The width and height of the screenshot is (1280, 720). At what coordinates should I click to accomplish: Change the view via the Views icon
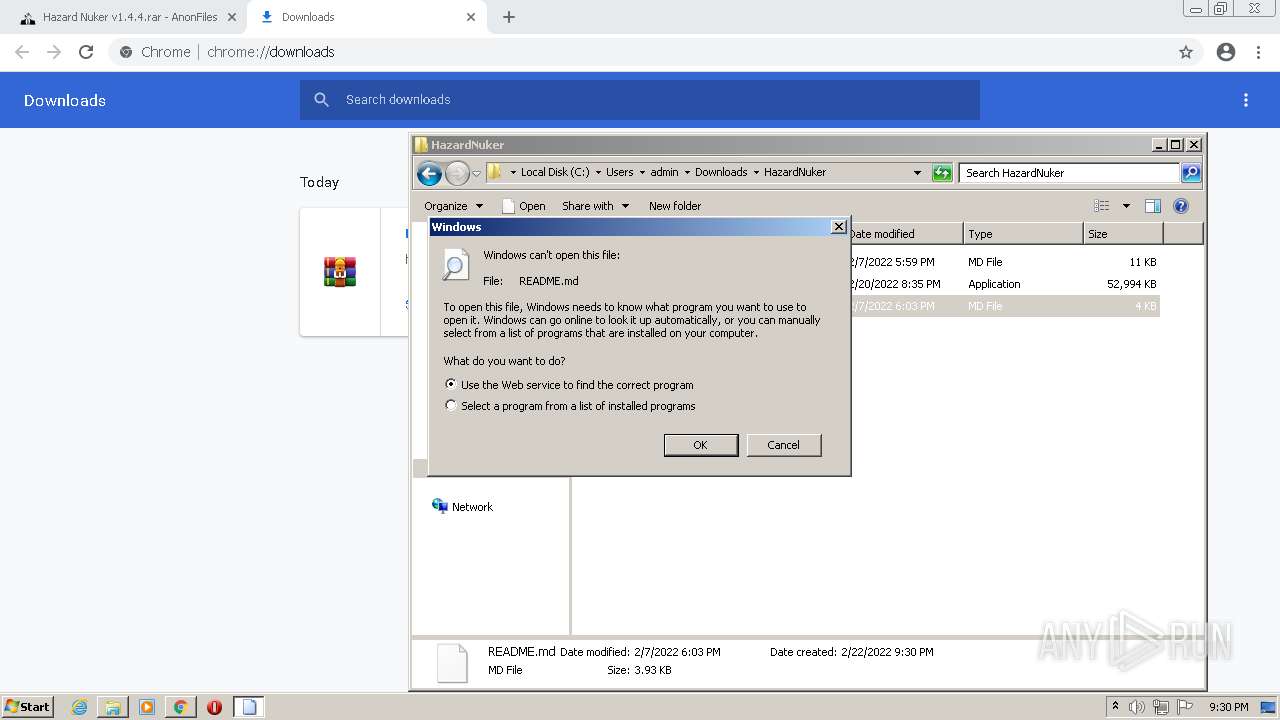(1102, 206)
